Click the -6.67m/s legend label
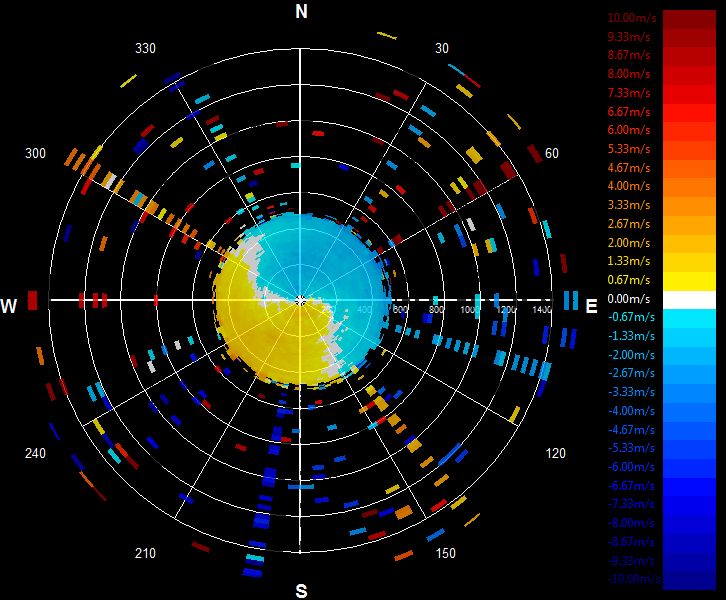The width and height of the screenshot is (726, 600). click(631, 486)
